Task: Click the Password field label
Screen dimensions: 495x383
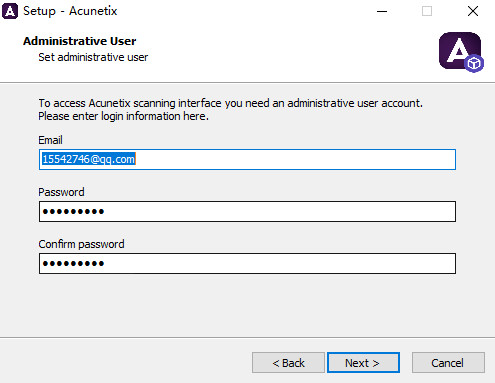Action: point(61,192)
